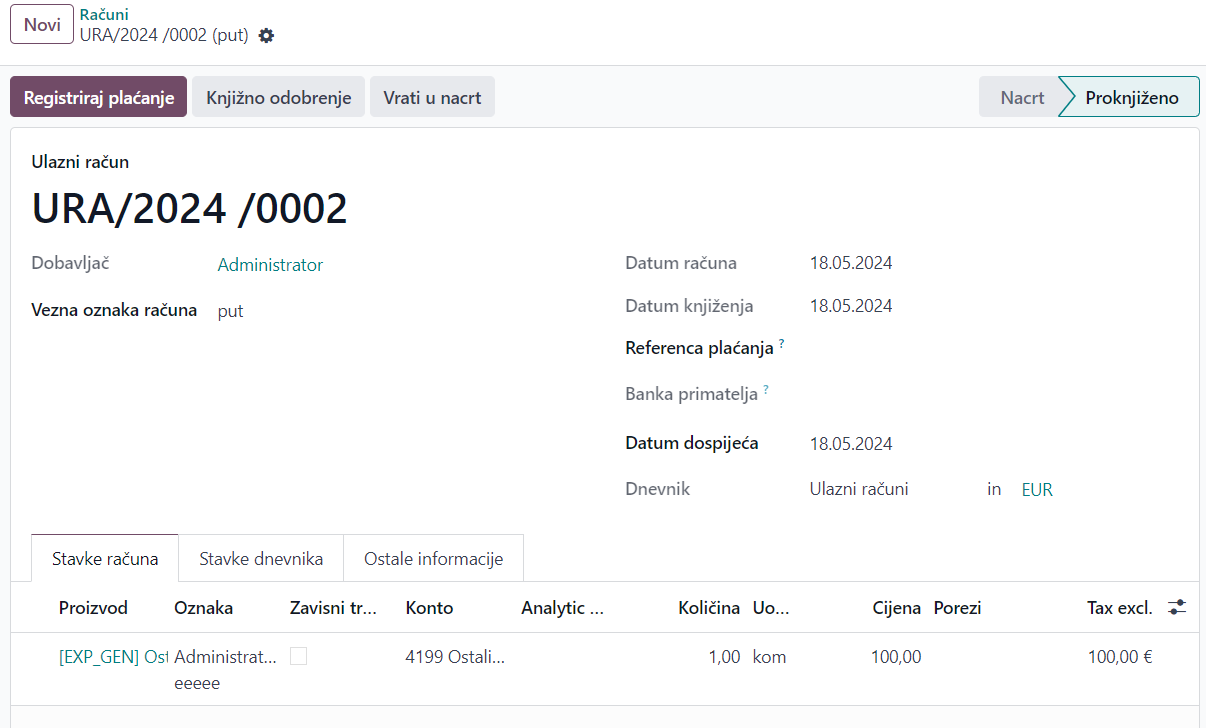Select the Proknjiženo status stage
The height and width of the screenshot is (728, 1206).
[x=1131, y=98]
